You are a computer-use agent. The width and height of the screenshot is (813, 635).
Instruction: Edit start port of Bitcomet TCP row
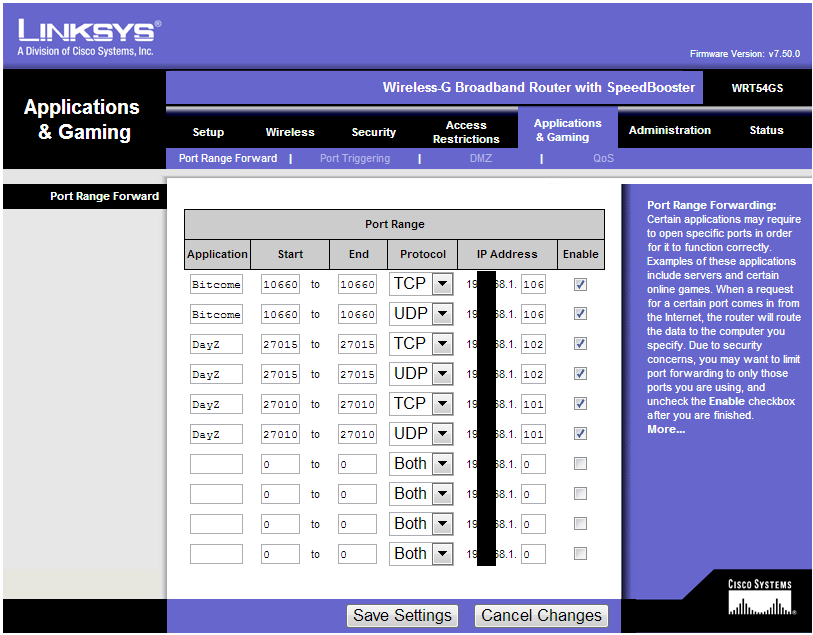(280, 284)
